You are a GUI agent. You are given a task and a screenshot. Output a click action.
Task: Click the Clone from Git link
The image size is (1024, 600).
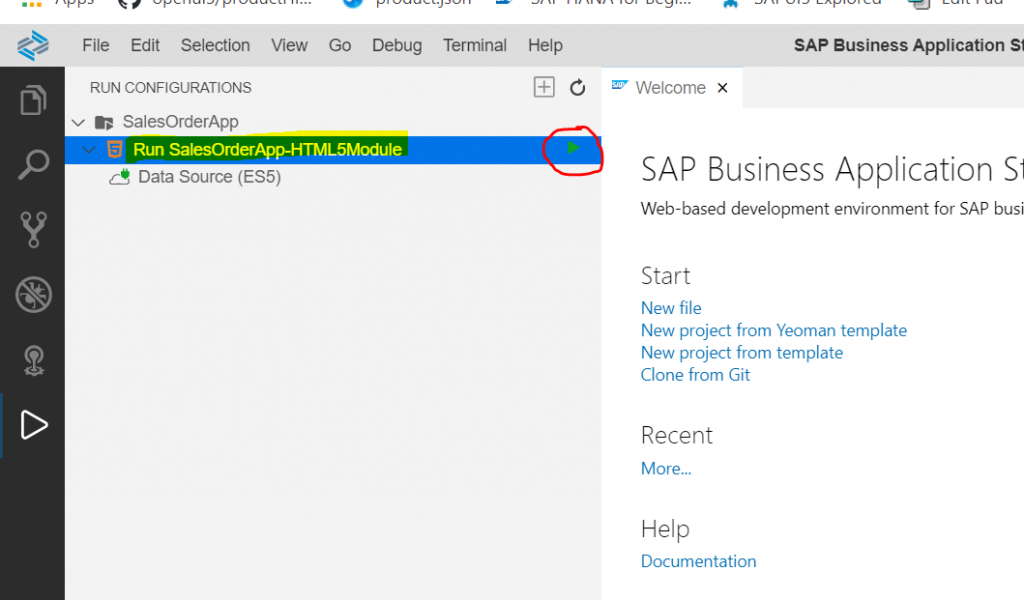(695, 374)
